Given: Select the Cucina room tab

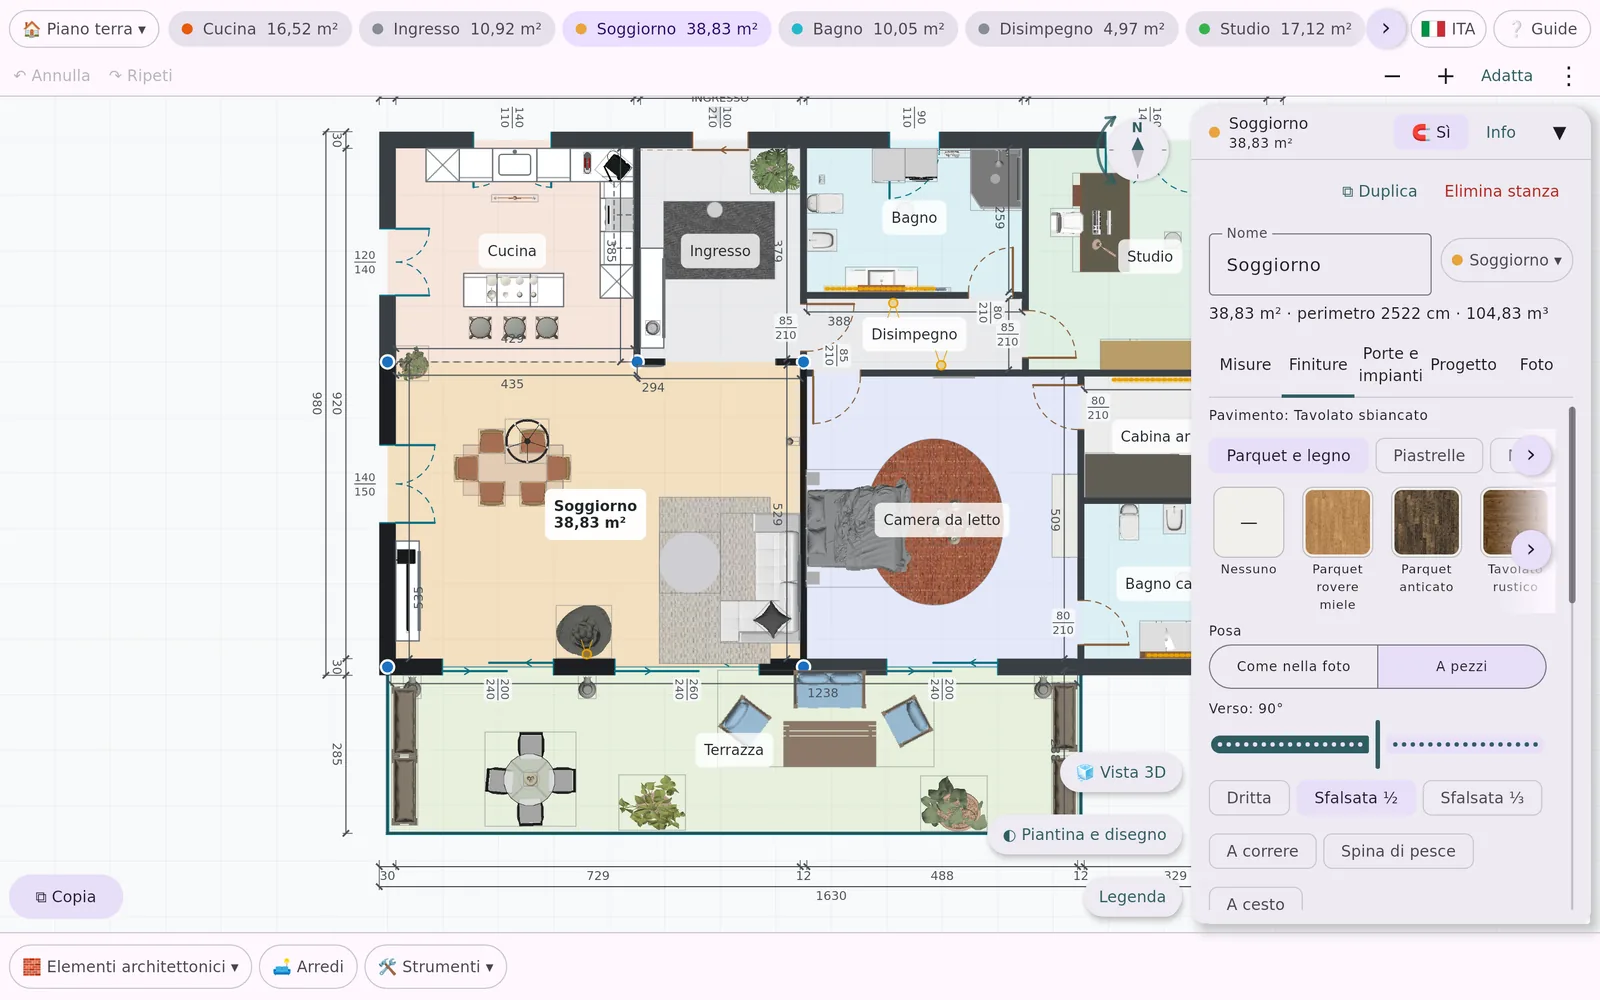Looking at the screenshot, I should point(259,29).
